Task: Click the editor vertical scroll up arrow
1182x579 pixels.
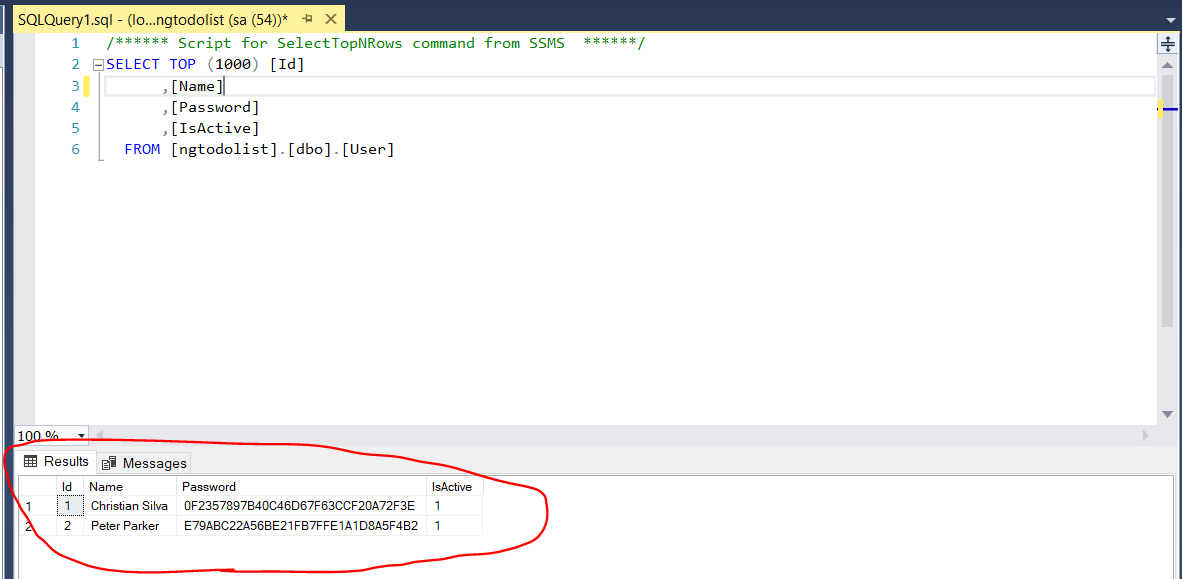Action: [1167, 66]
